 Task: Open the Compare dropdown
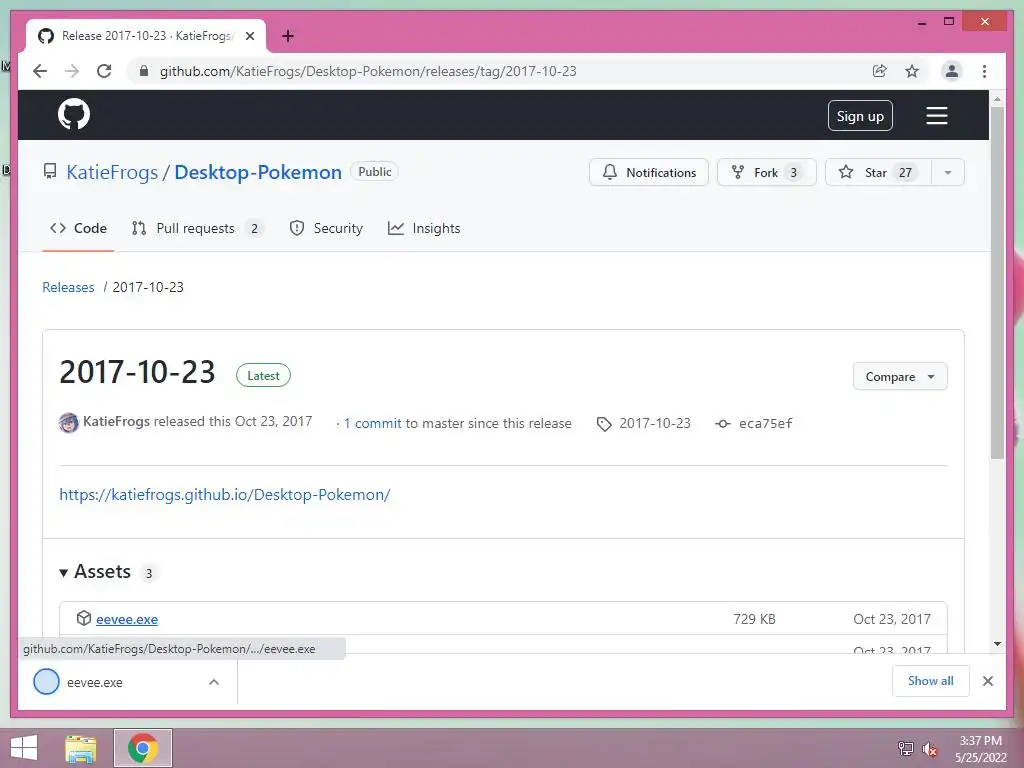coord(900,377)
